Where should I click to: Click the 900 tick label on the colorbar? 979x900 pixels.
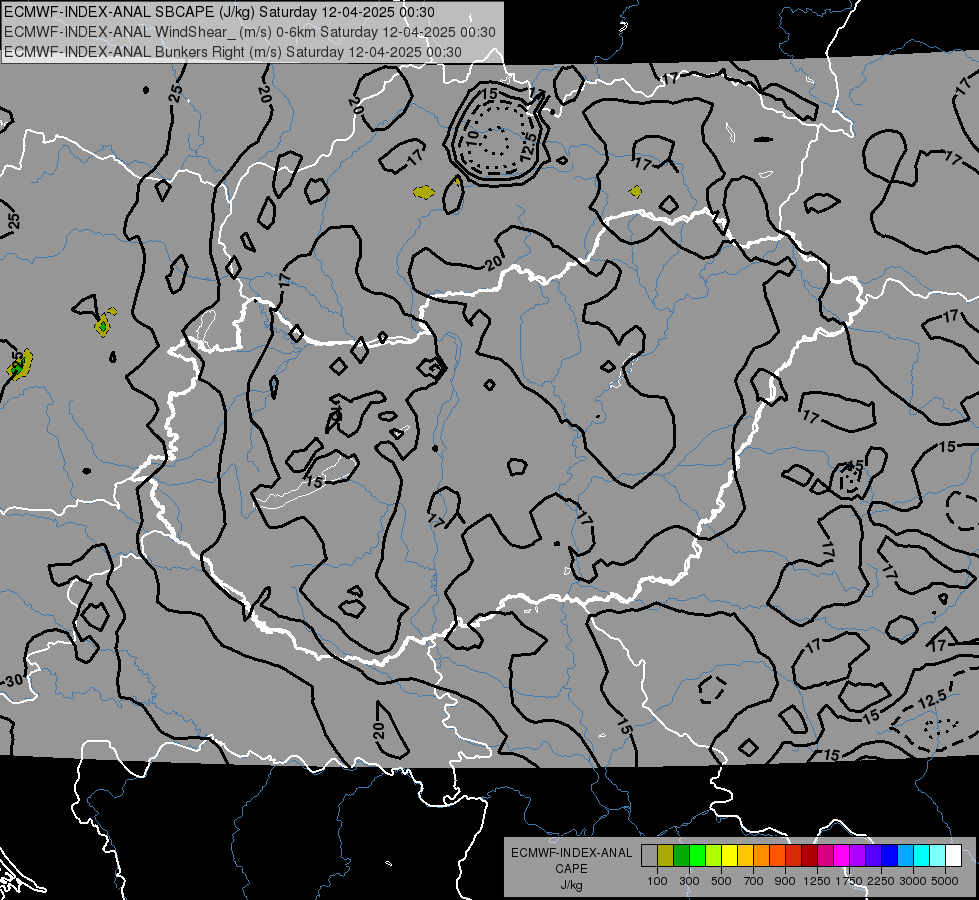coord(785,881)
